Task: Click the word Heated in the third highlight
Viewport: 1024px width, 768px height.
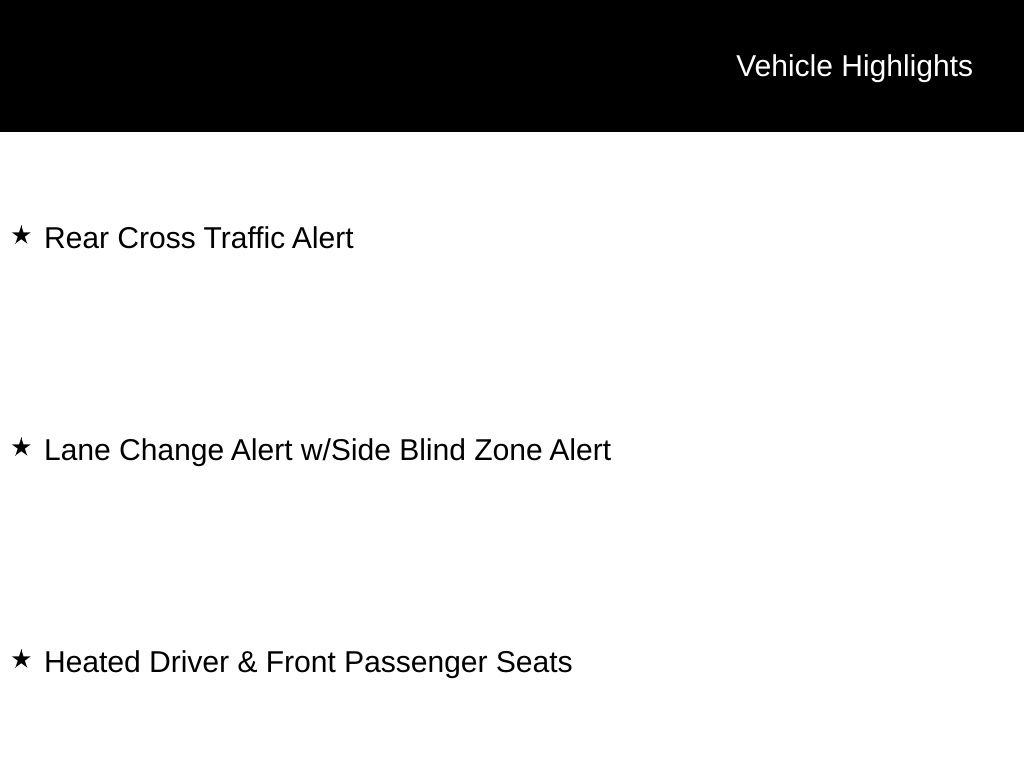Action: [93, 663]
